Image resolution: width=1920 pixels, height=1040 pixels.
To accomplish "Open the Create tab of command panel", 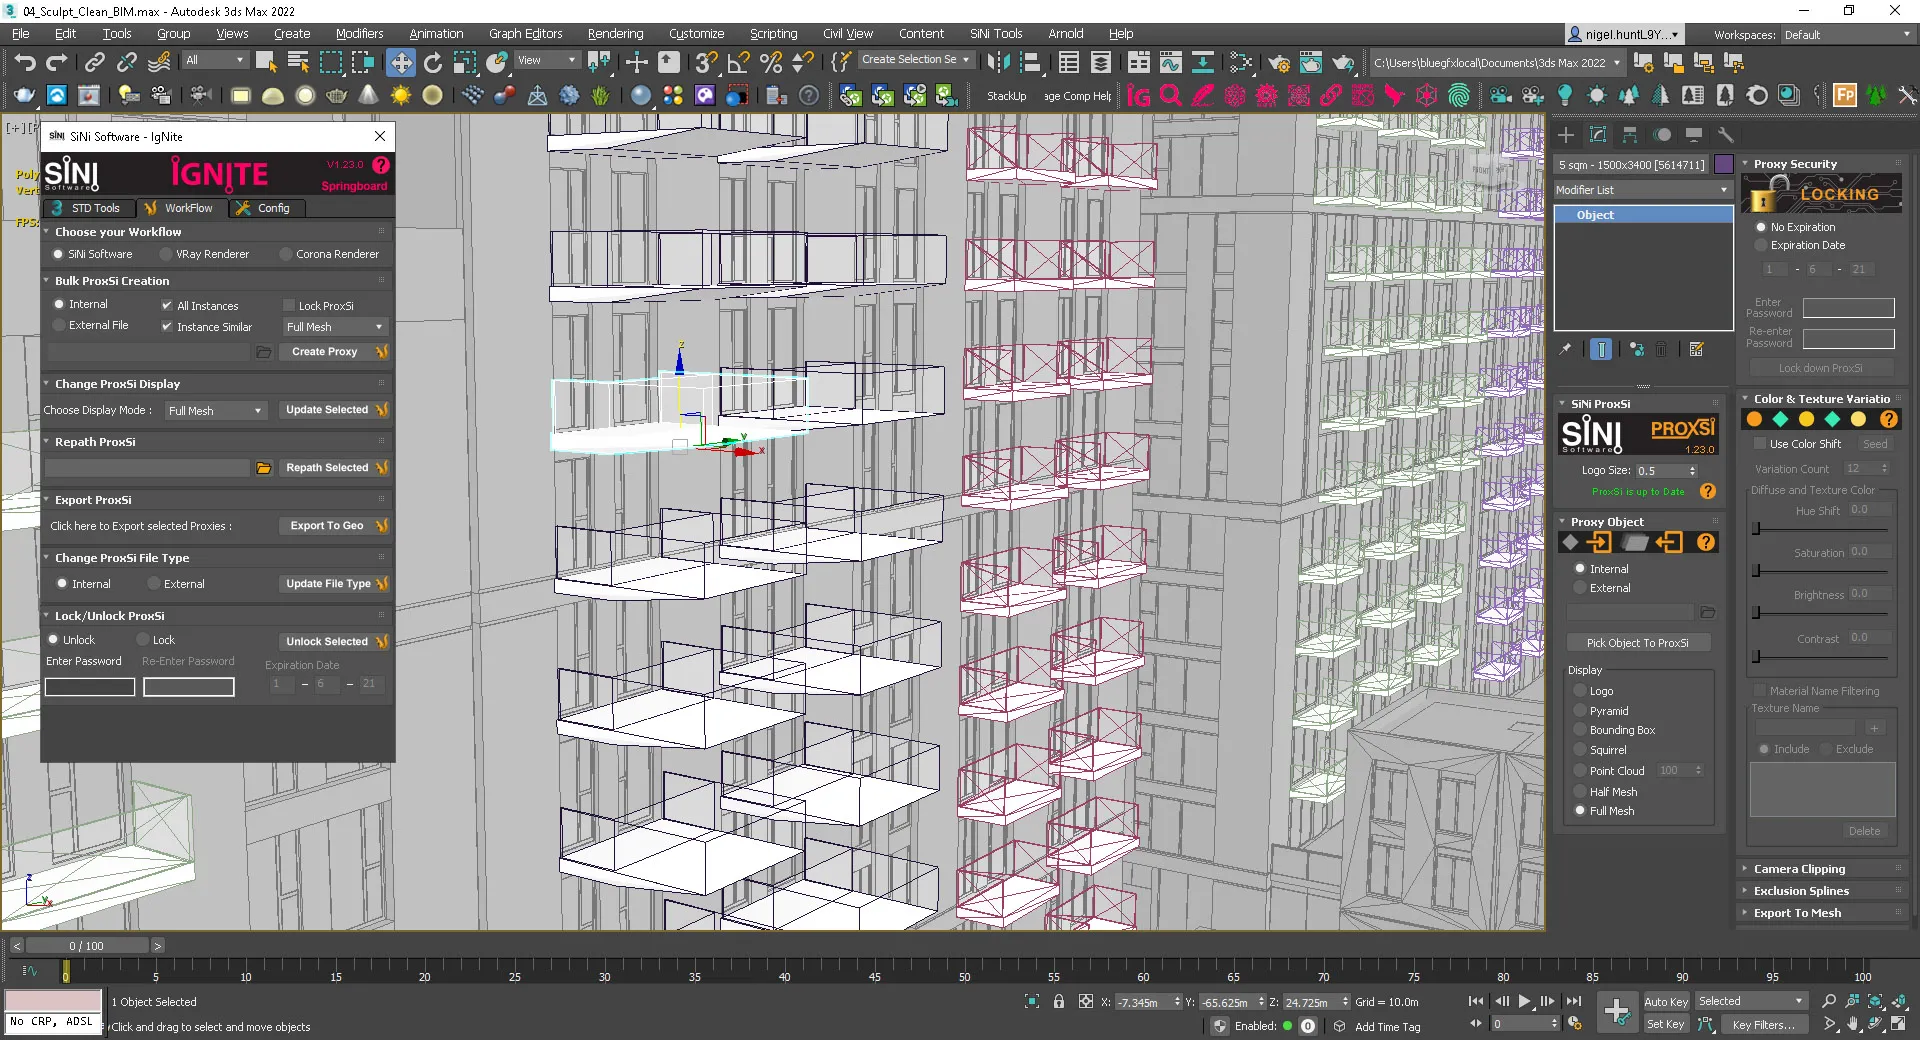I will (1566, 135).
